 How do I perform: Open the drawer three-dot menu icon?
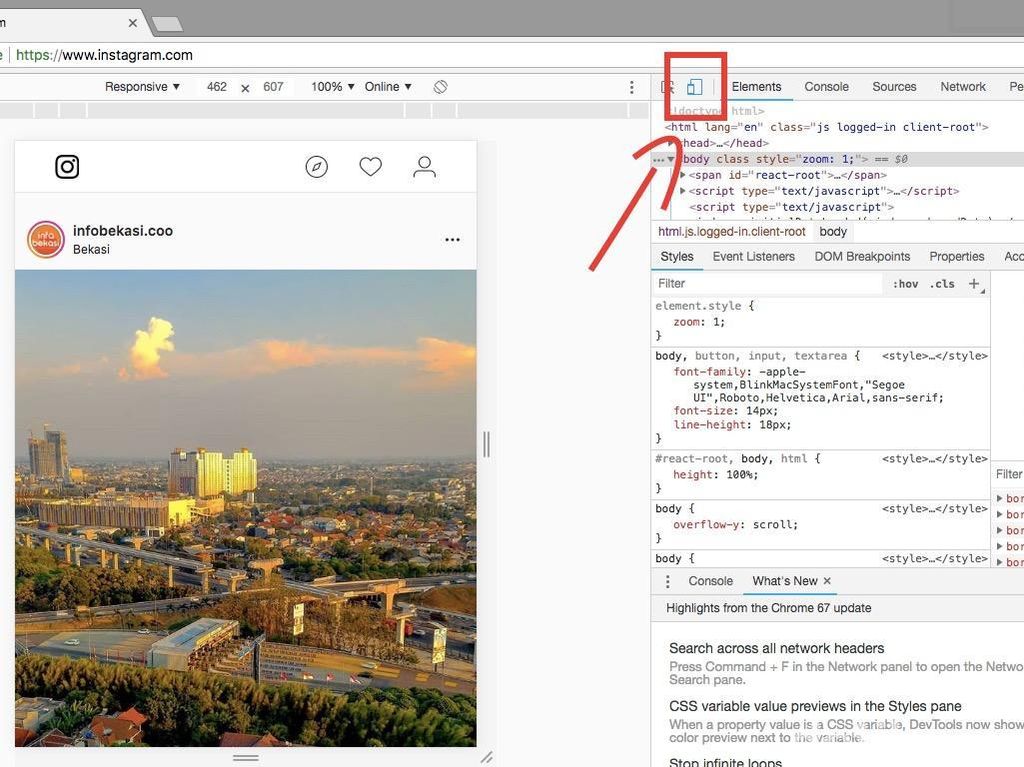tap(667, 581)
